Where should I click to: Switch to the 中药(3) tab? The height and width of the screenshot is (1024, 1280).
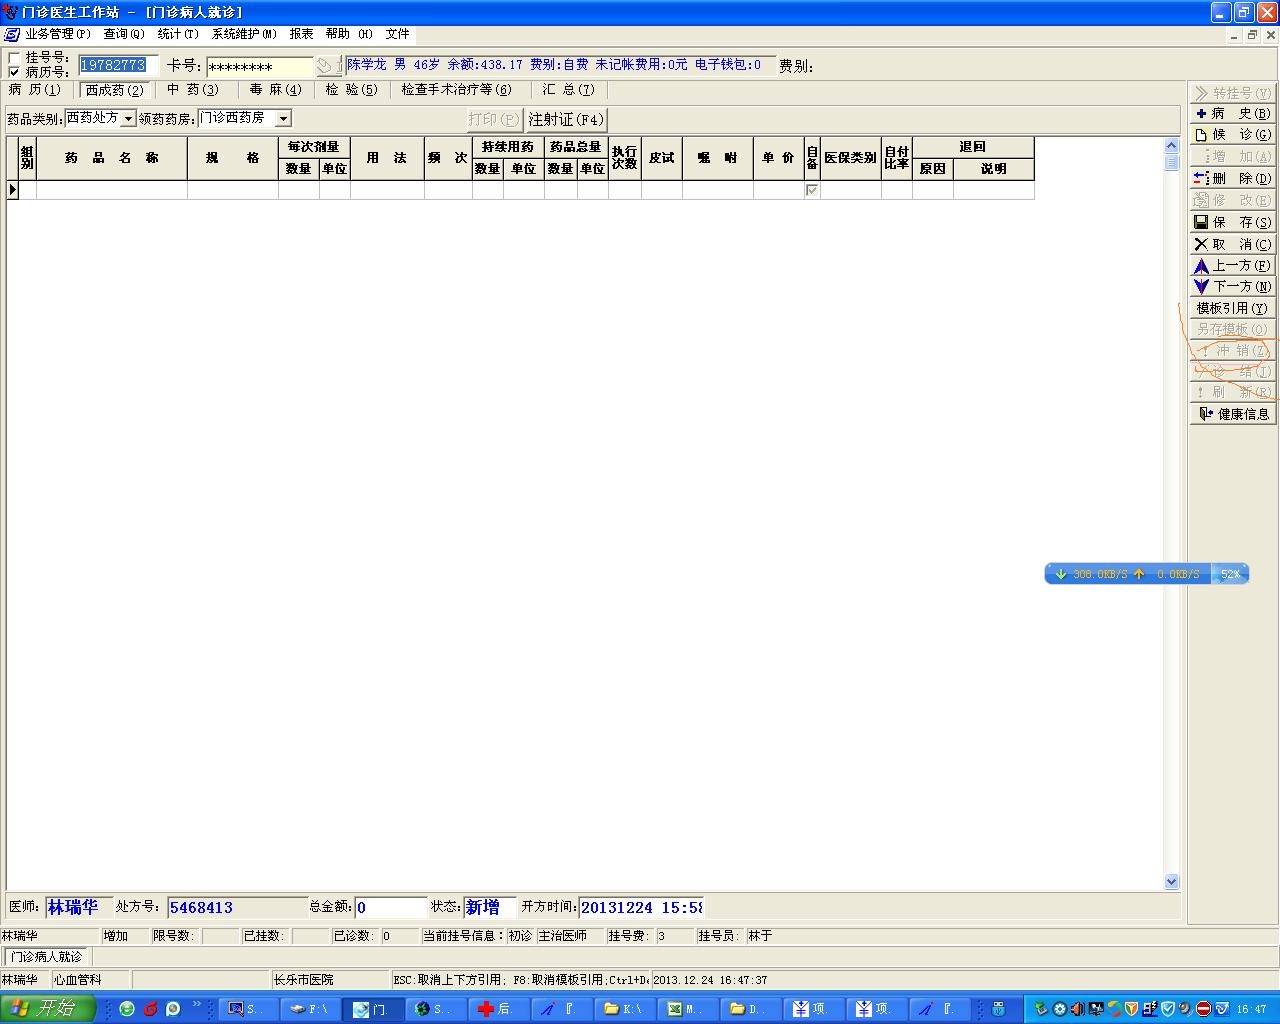[x=193, y=90]
